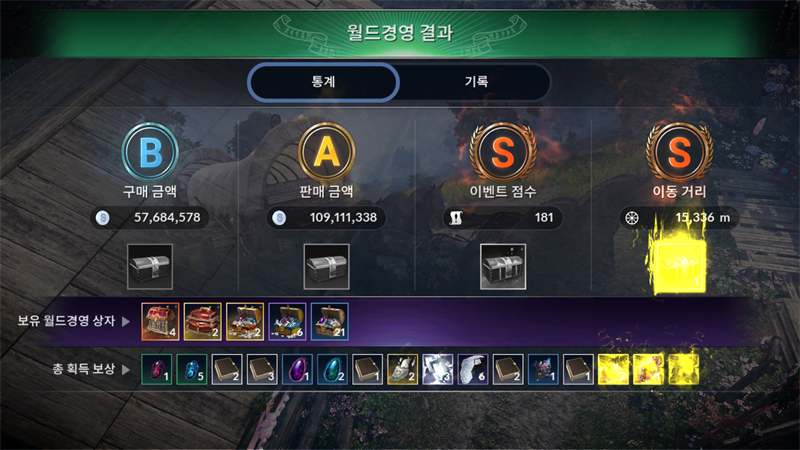Open the silver chest under 판매 금액
800x450 pixels.
tap(327, 266)
